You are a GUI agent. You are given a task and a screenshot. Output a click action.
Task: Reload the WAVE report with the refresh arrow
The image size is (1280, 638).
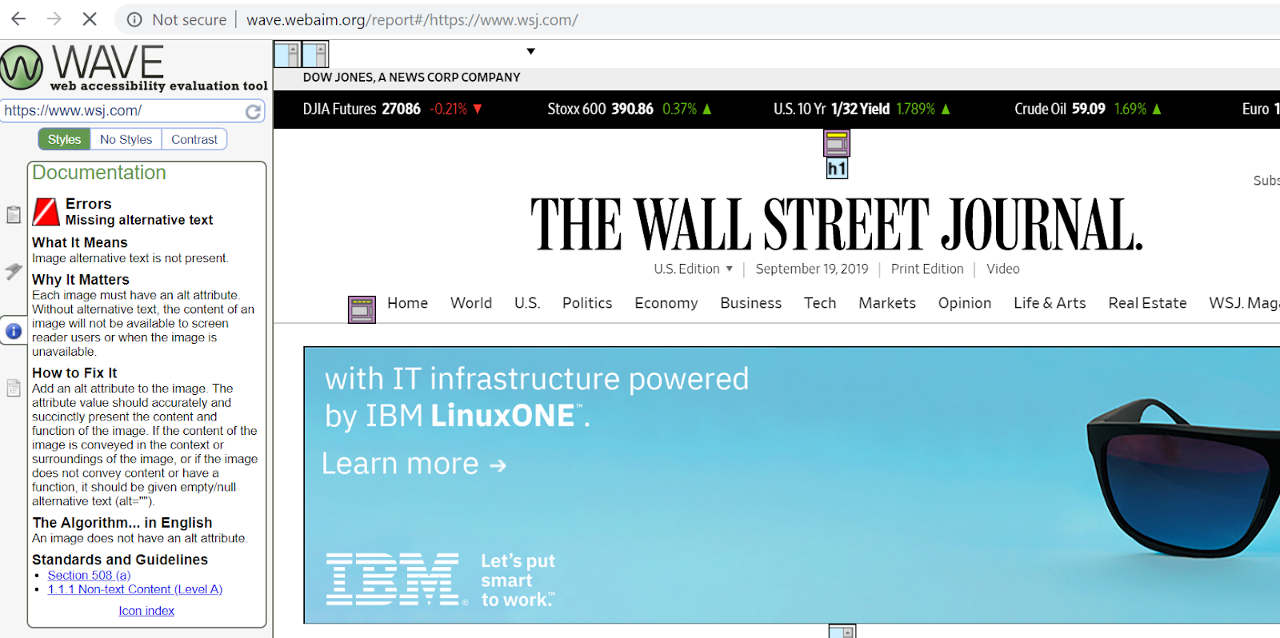(254, 112)
